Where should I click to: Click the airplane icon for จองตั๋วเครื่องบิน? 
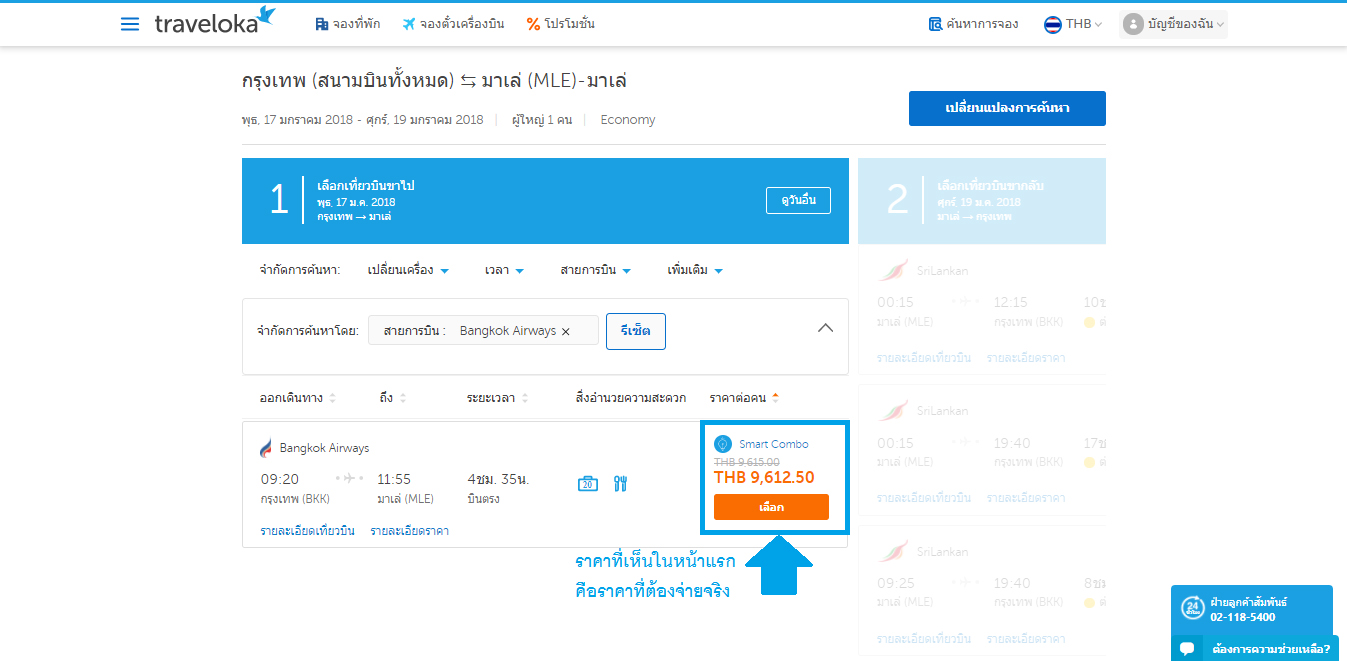(x=409, y=24)
